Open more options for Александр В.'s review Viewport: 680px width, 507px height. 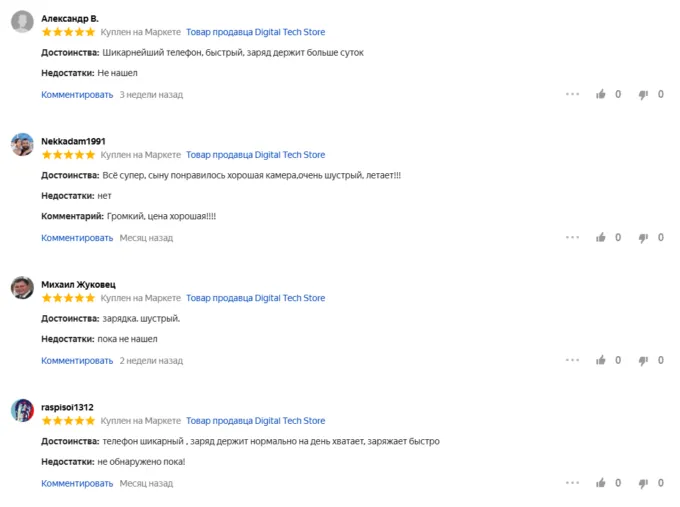tap(572, 94)
